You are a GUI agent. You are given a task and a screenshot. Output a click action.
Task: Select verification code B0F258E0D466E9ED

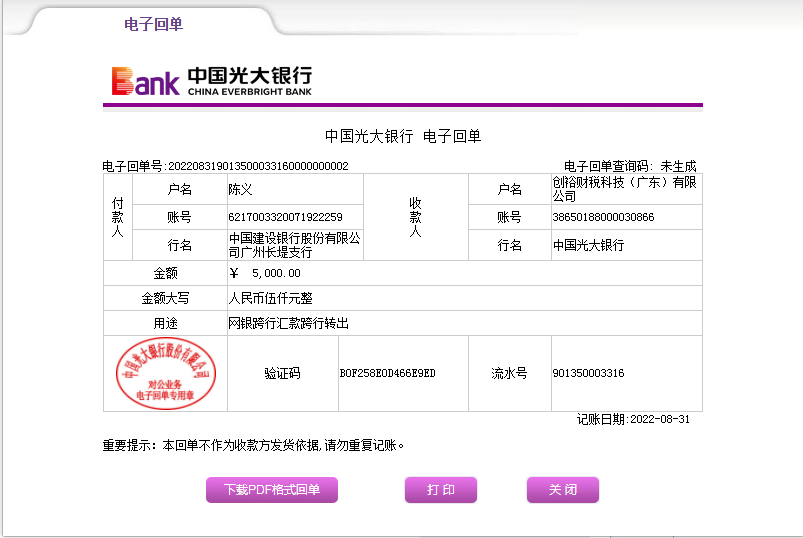(388, 373)
